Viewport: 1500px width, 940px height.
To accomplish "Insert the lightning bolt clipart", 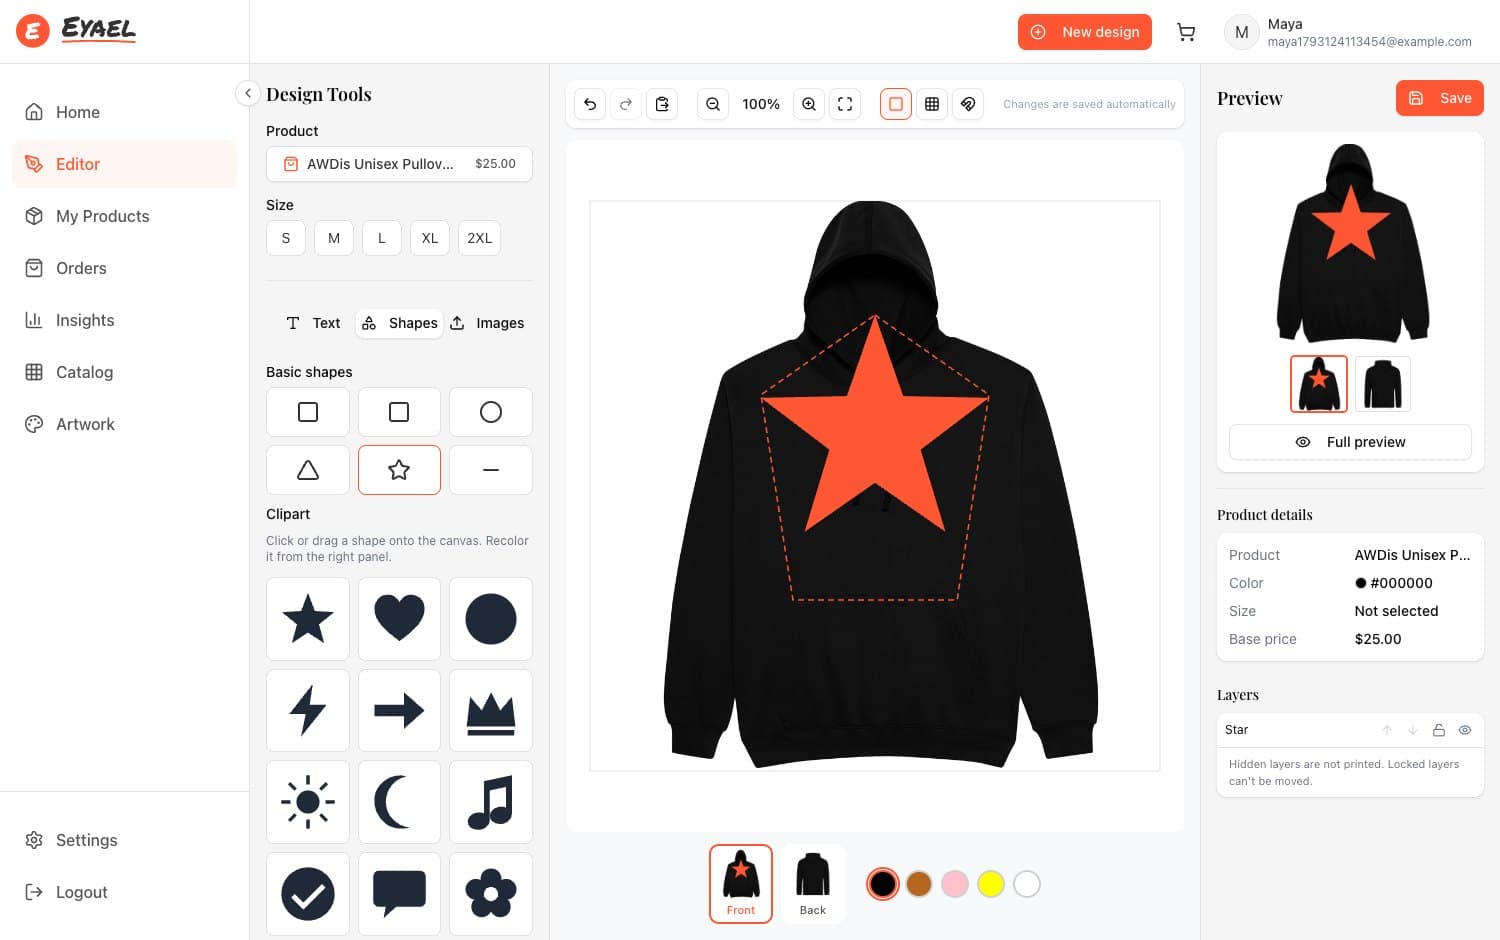I will [308, 711].
